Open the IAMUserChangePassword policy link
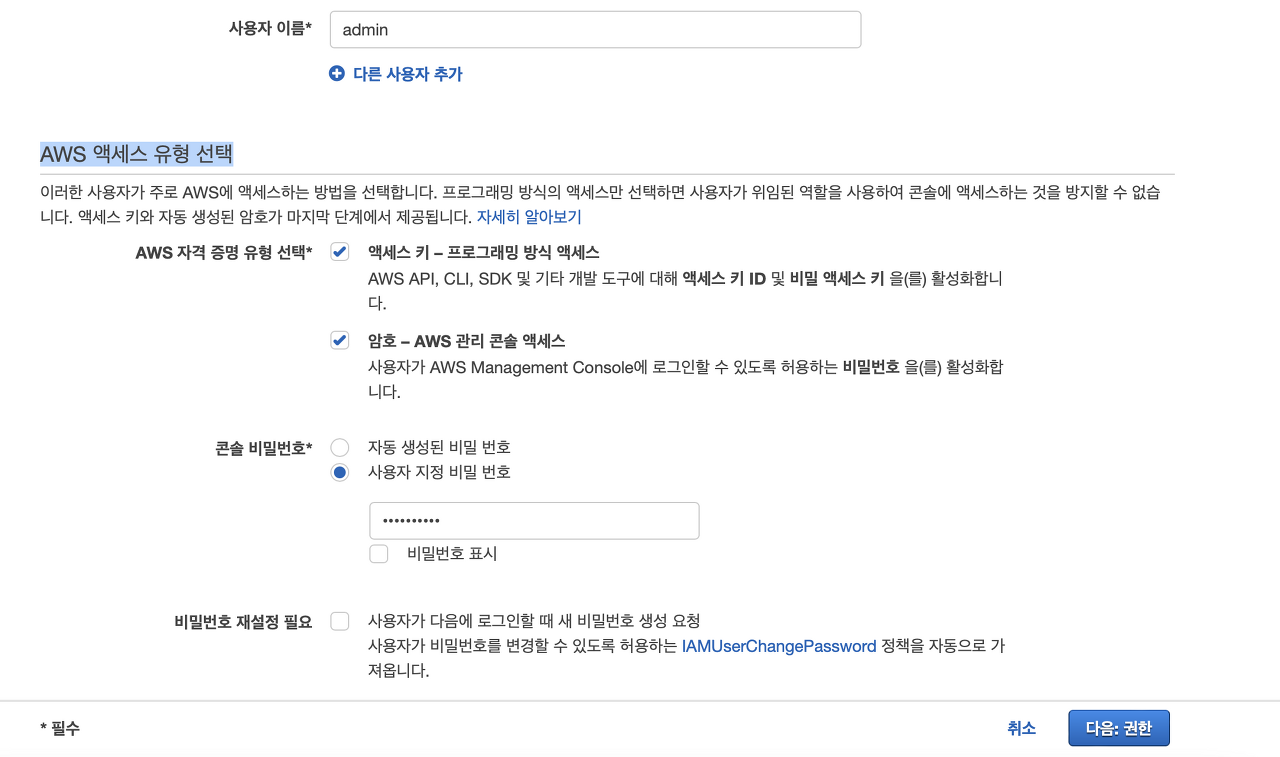Screen dimensions: 1280x757 click(x=779, y=646)
